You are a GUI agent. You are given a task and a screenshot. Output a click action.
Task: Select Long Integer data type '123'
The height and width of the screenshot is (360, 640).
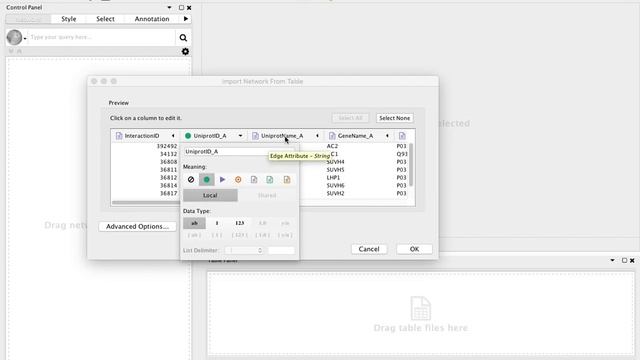click(240, 223)
